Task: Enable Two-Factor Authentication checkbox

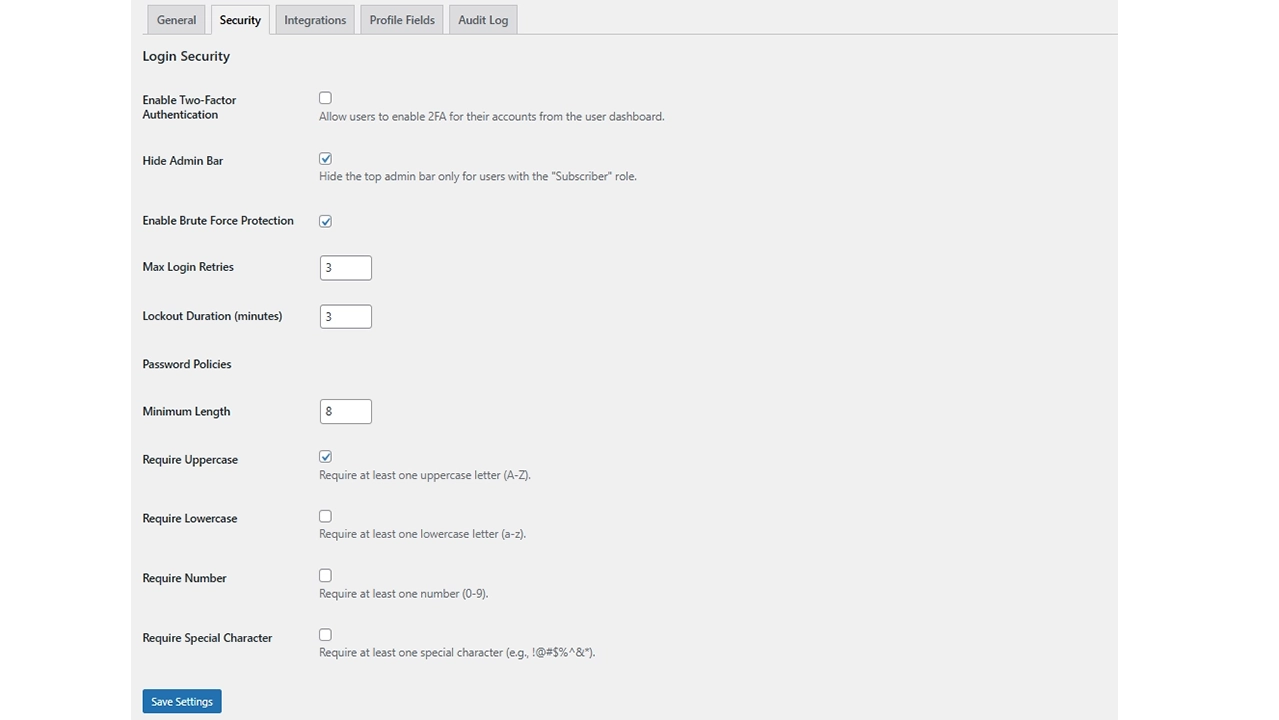Action: click(x=325, y=98)
